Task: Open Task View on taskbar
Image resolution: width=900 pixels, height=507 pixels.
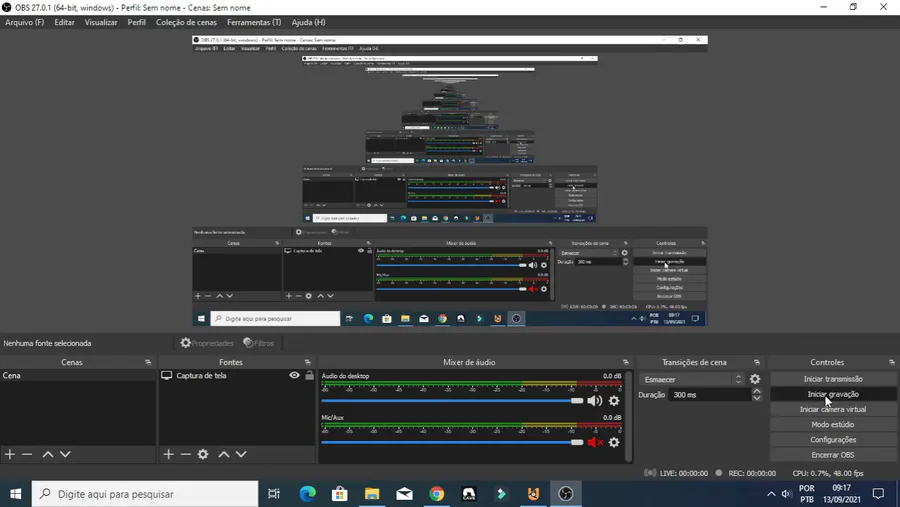Action: click(274, 494)
